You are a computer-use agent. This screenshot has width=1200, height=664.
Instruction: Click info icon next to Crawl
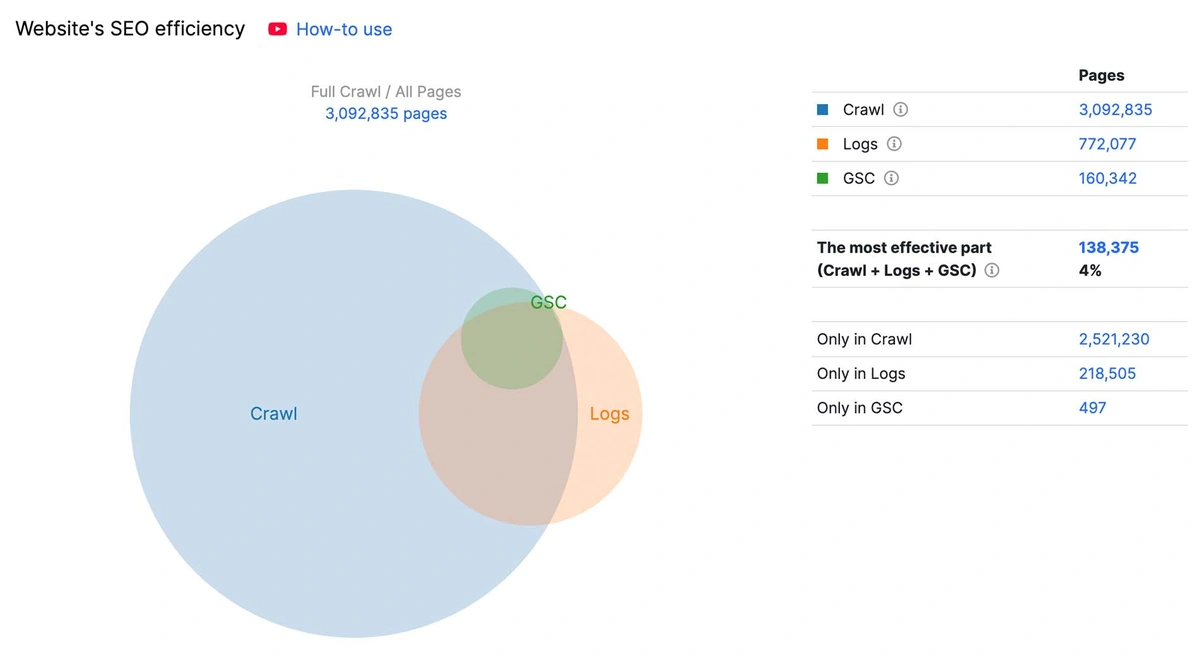tap(900, 110)
